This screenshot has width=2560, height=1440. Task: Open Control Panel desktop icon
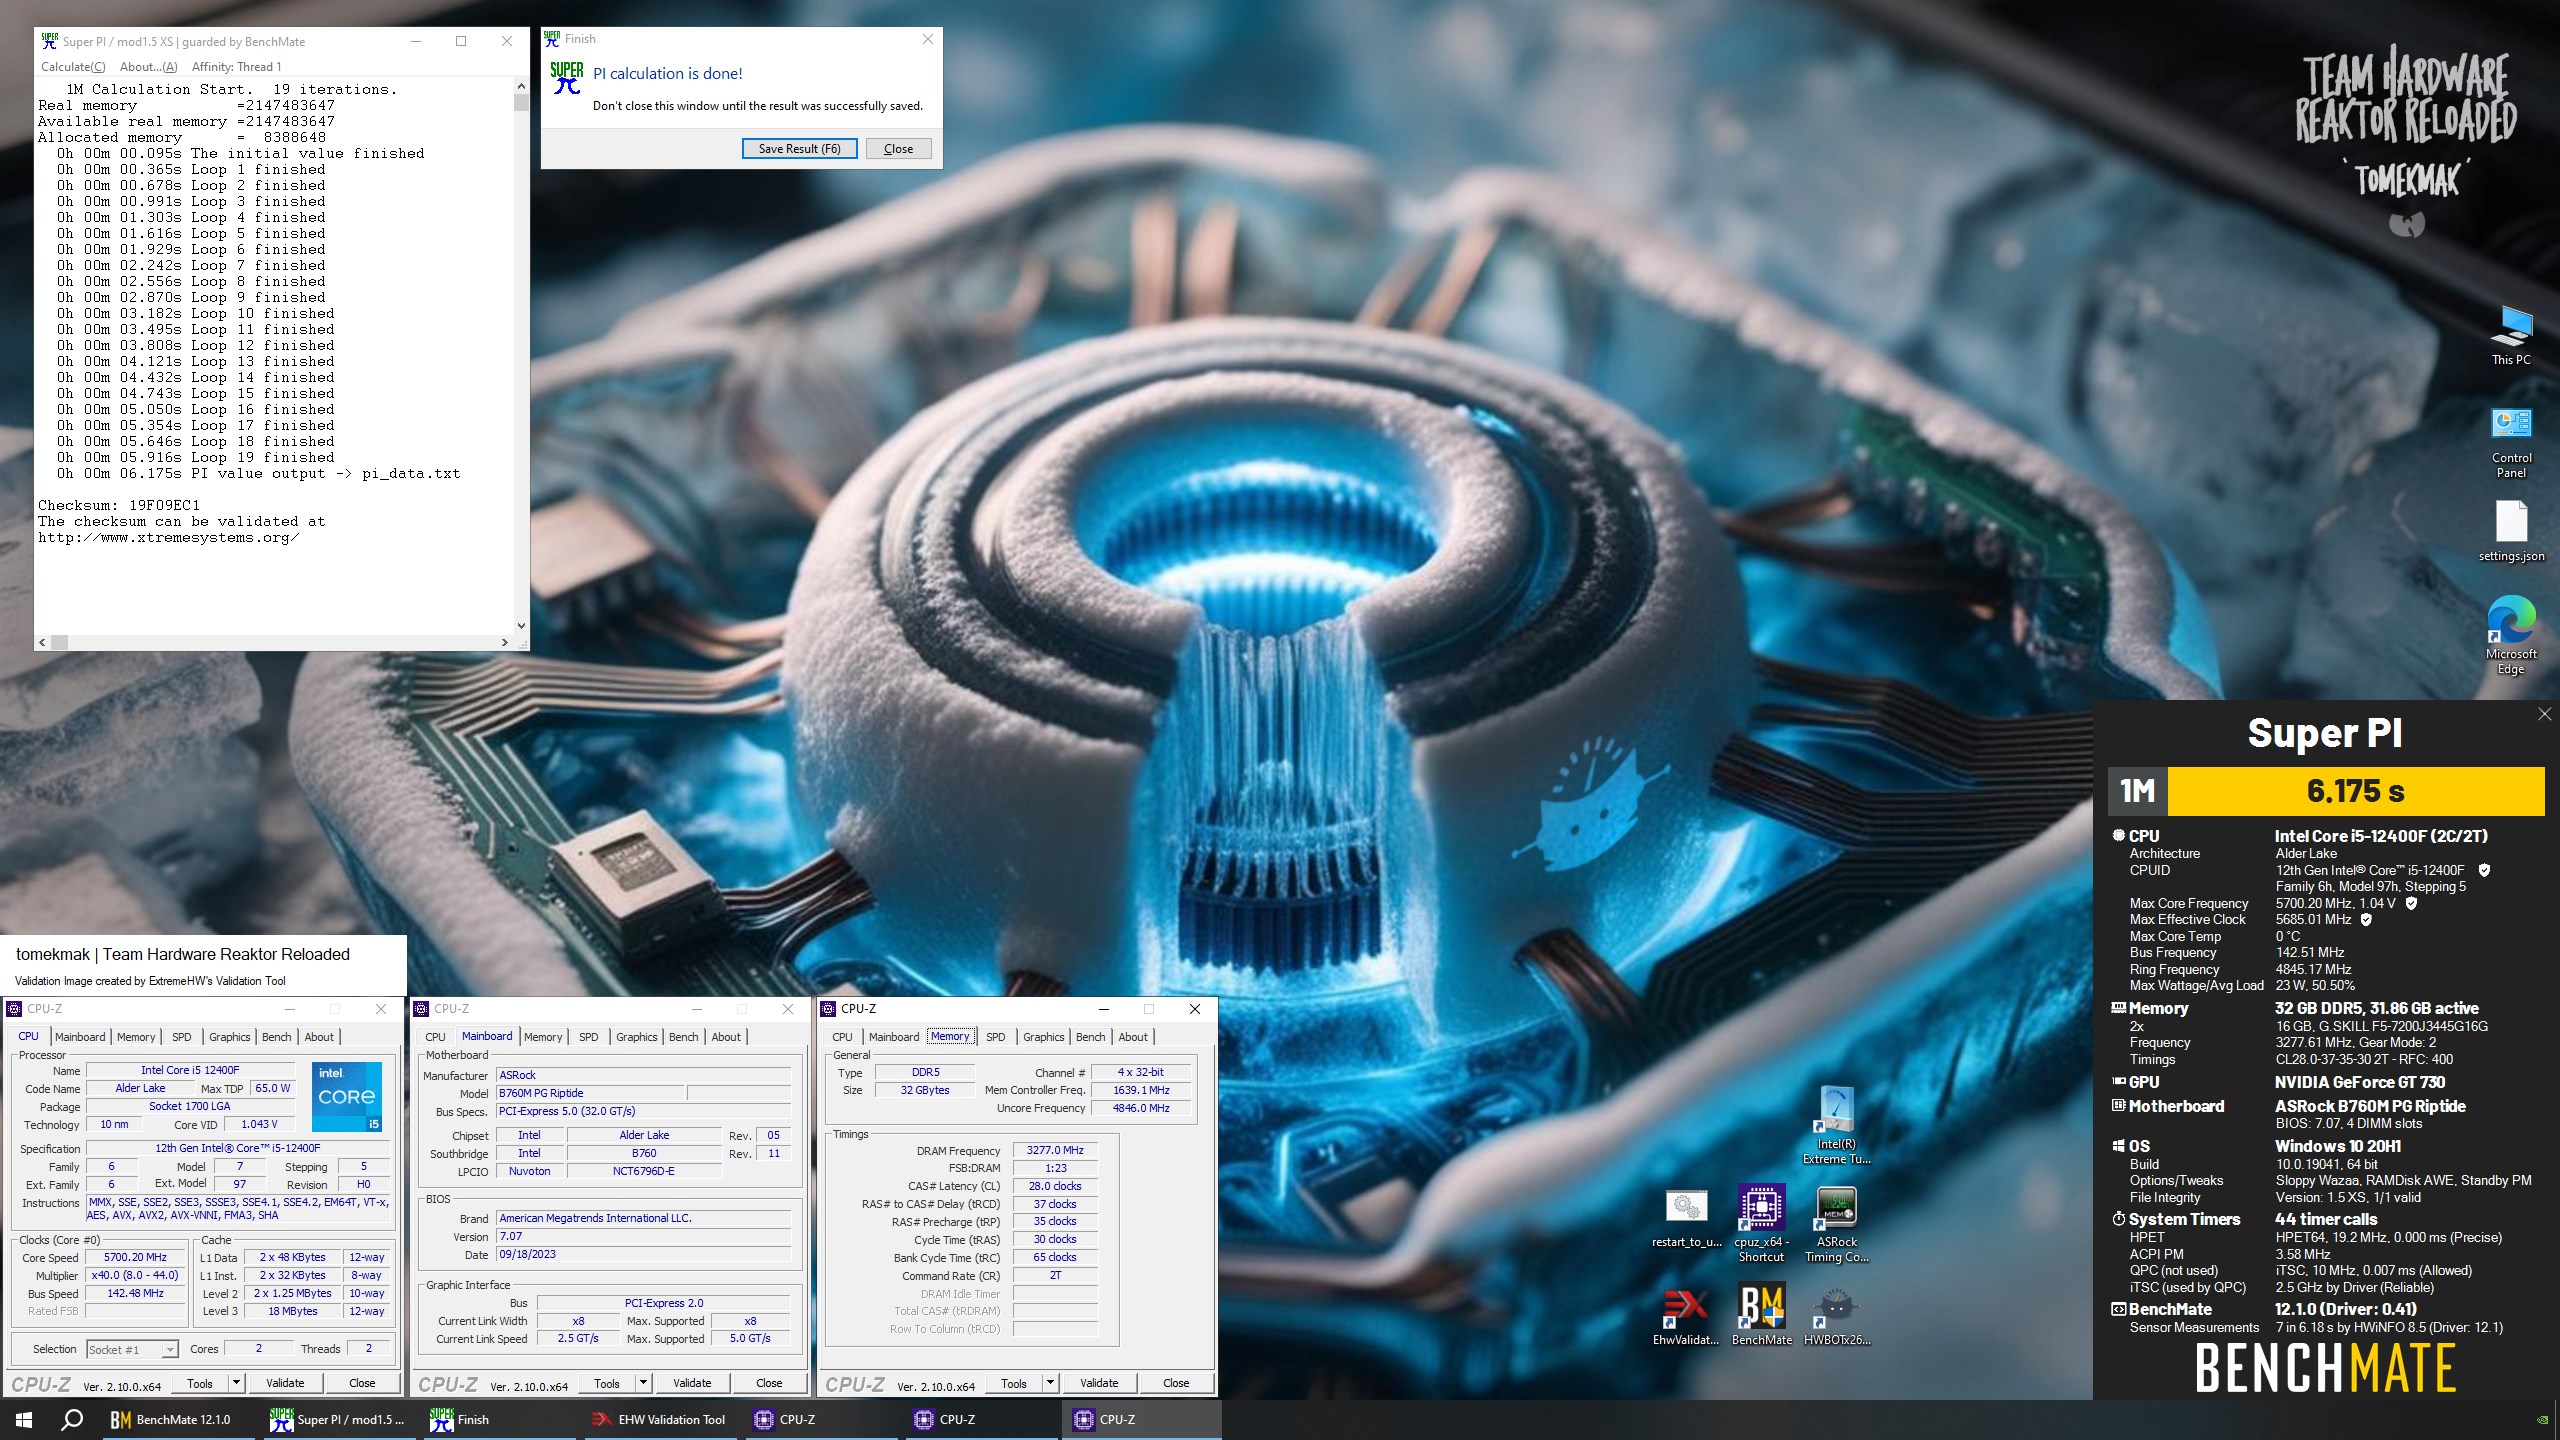2511,442
